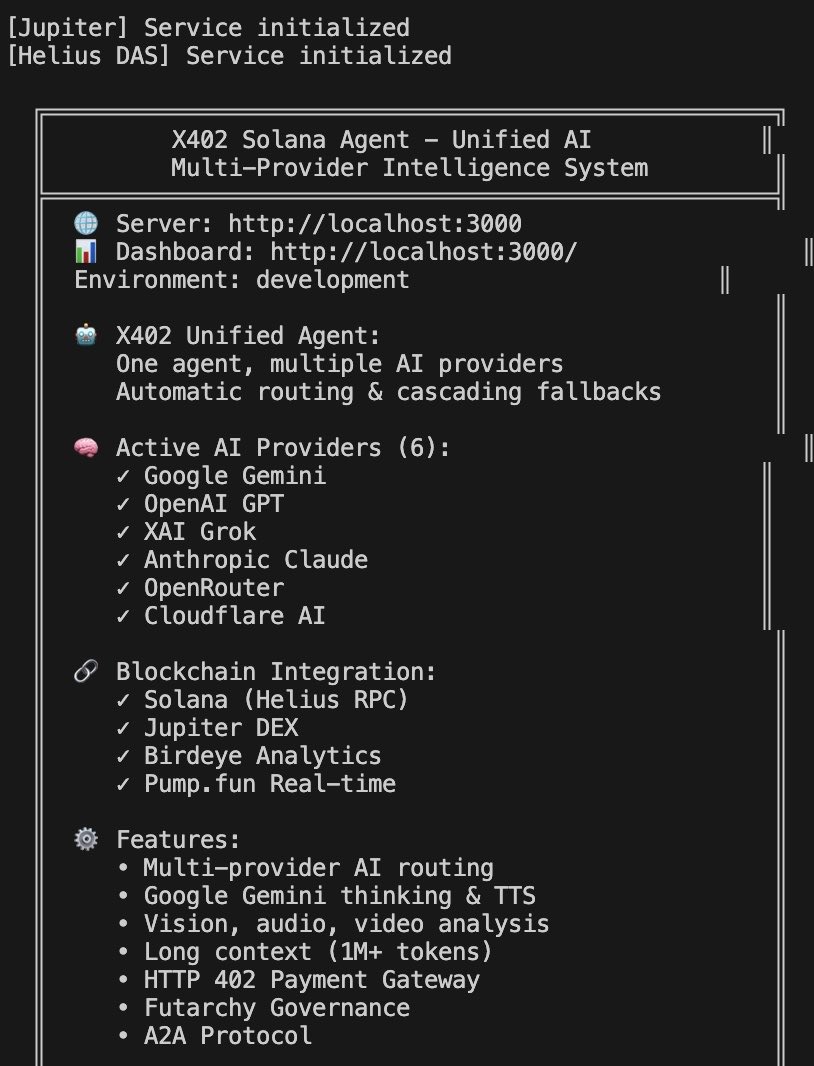Click the Solana (Helius RPC) entry

tap(276, 700)
